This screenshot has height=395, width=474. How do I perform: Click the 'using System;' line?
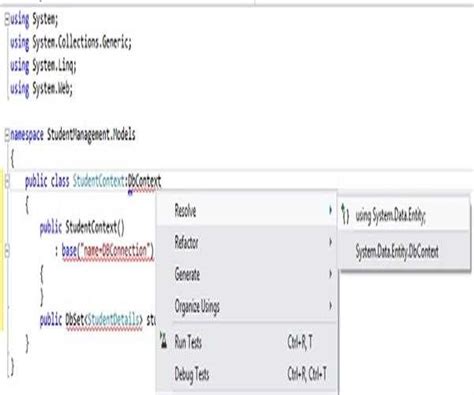(x=34, y=19)
